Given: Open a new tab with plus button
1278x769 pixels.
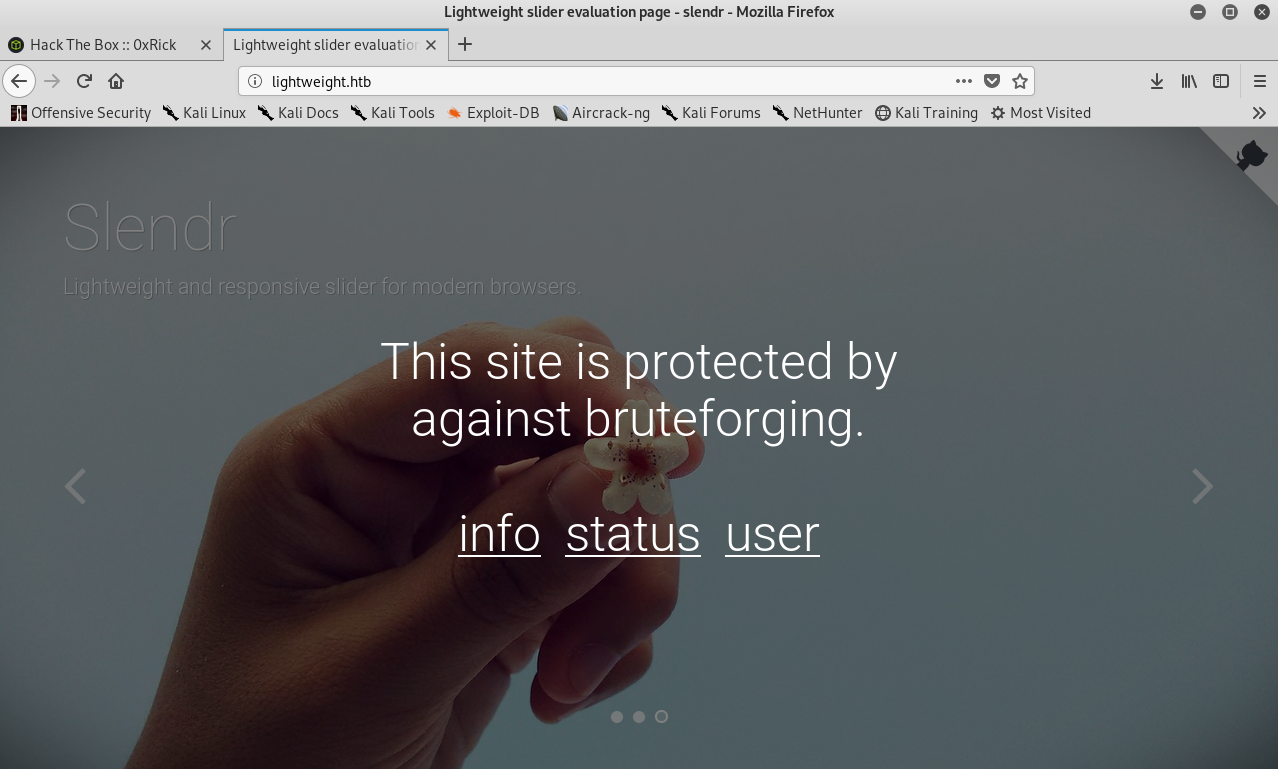Looking at the screenshot, I should (x=465, y=44).
